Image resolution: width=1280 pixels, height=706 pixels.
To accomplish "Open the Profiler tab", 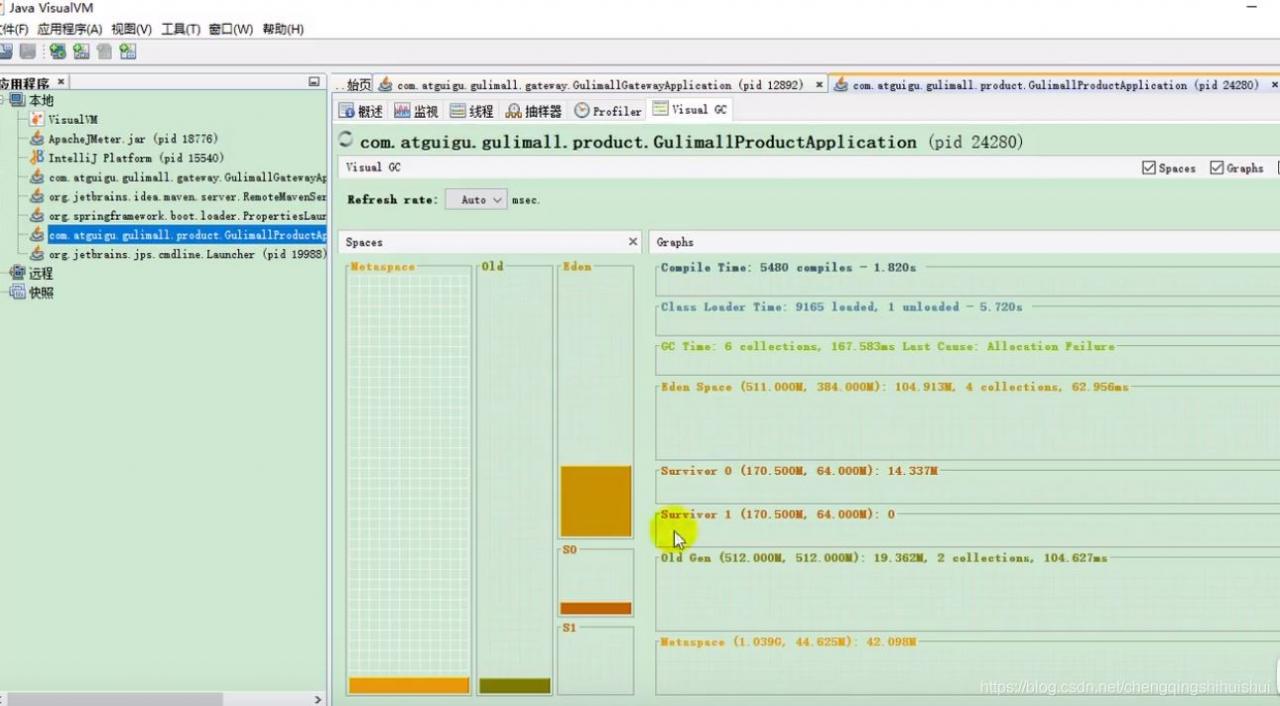I will pos(608,111).
